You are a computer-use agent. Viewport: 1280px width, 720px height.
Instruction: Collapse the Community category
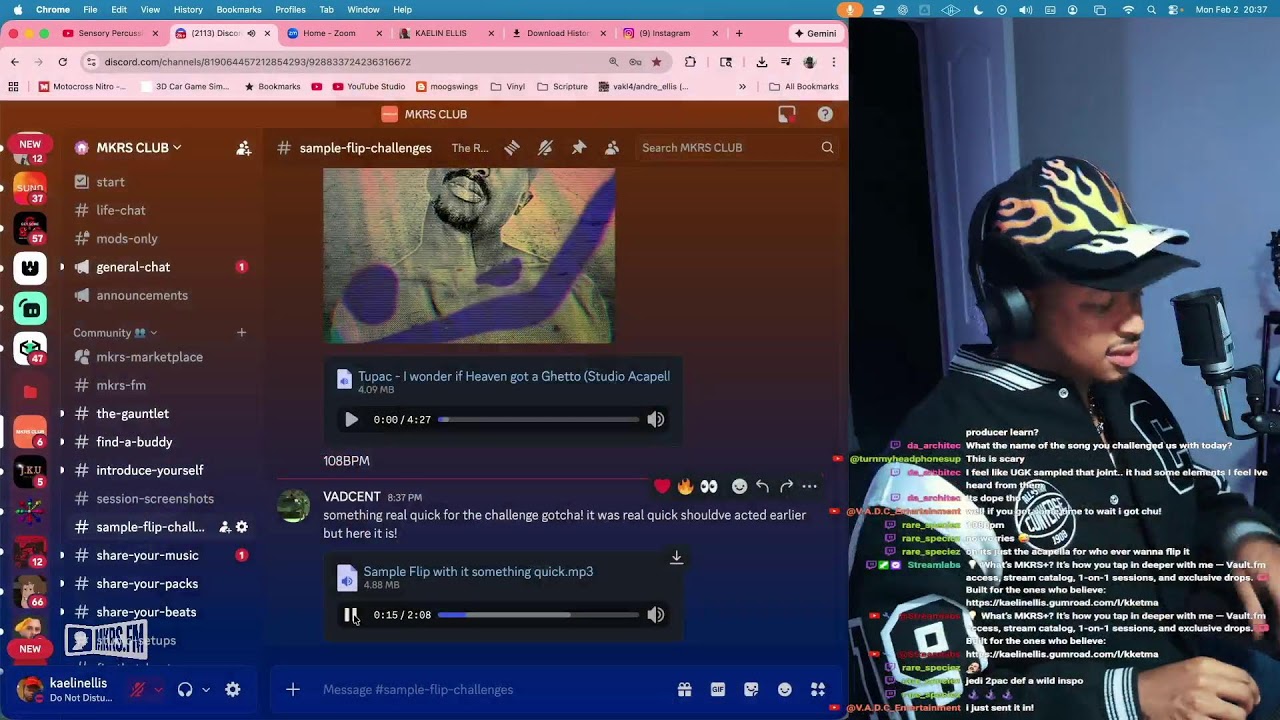[114, 333]
